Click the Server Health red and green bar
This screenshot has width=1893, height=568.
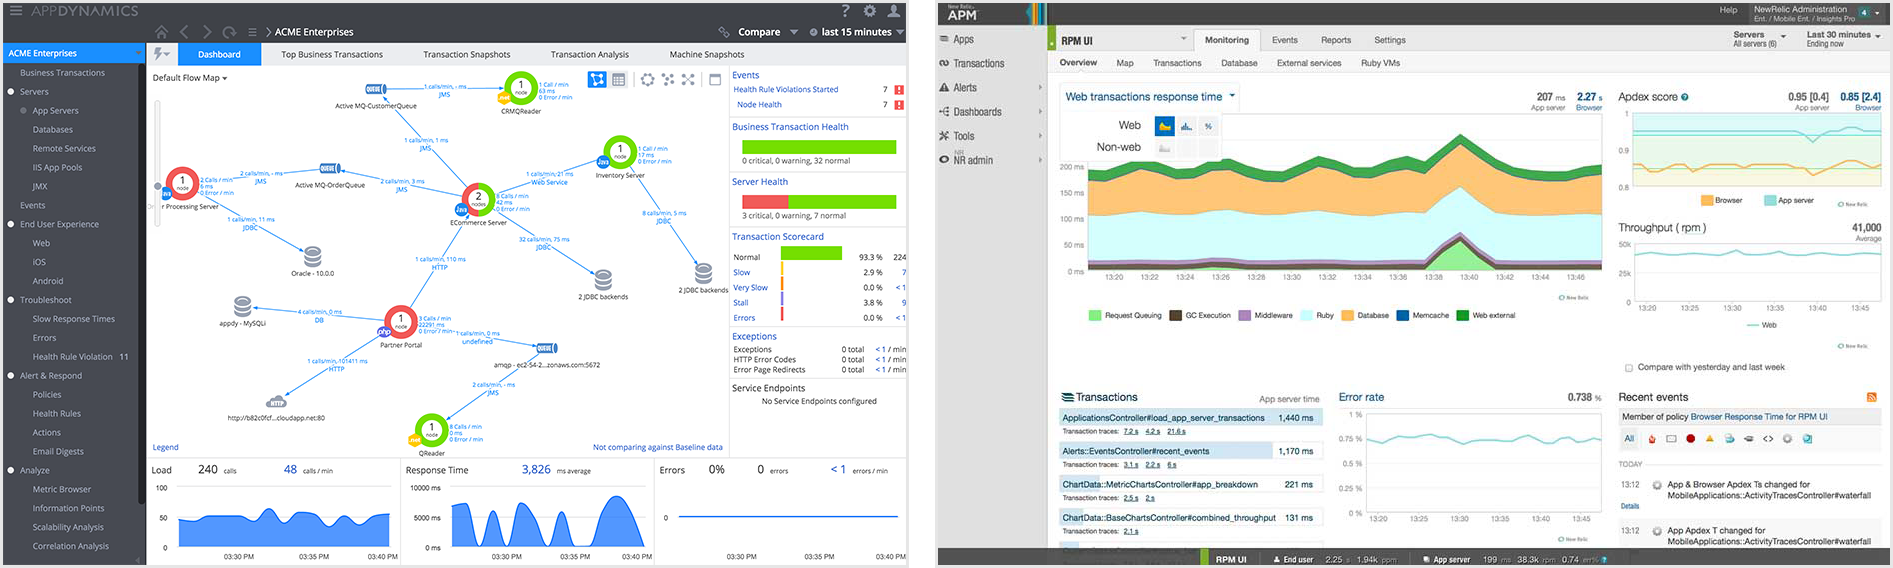point(818,202)
